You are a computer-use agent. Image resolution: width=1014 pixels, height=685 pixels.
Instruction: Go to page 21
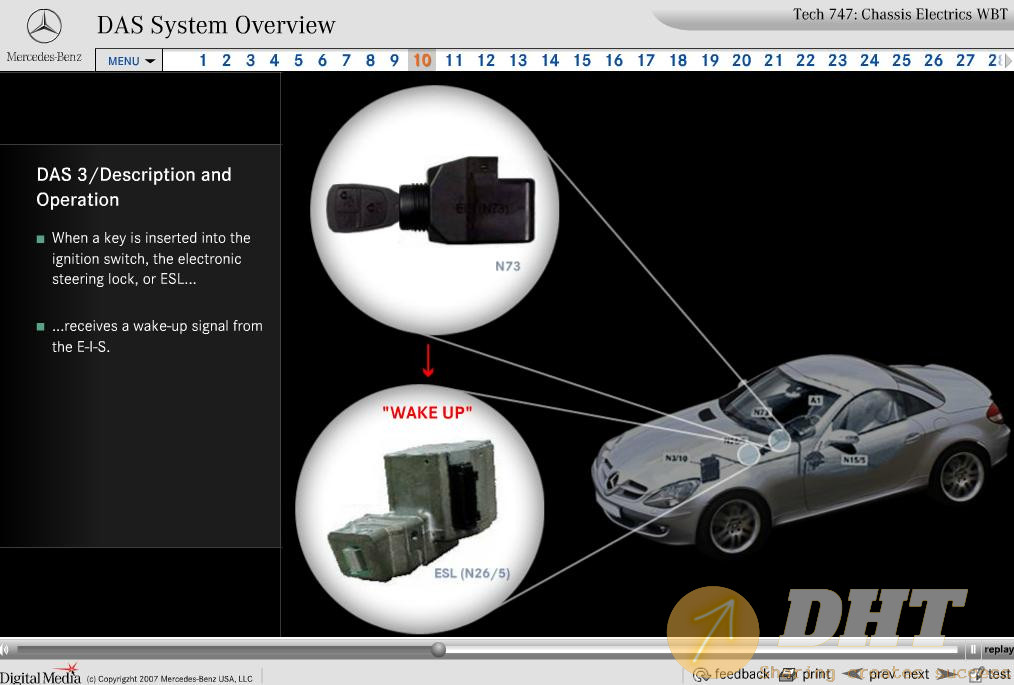[x=773, y=61]
